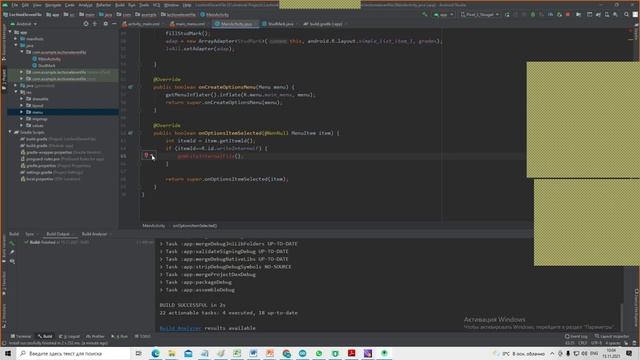The width and height of the screenshot is (640, 360).
Task: Collapse the Gradle Scripts tree node
Action: (10, 132)
